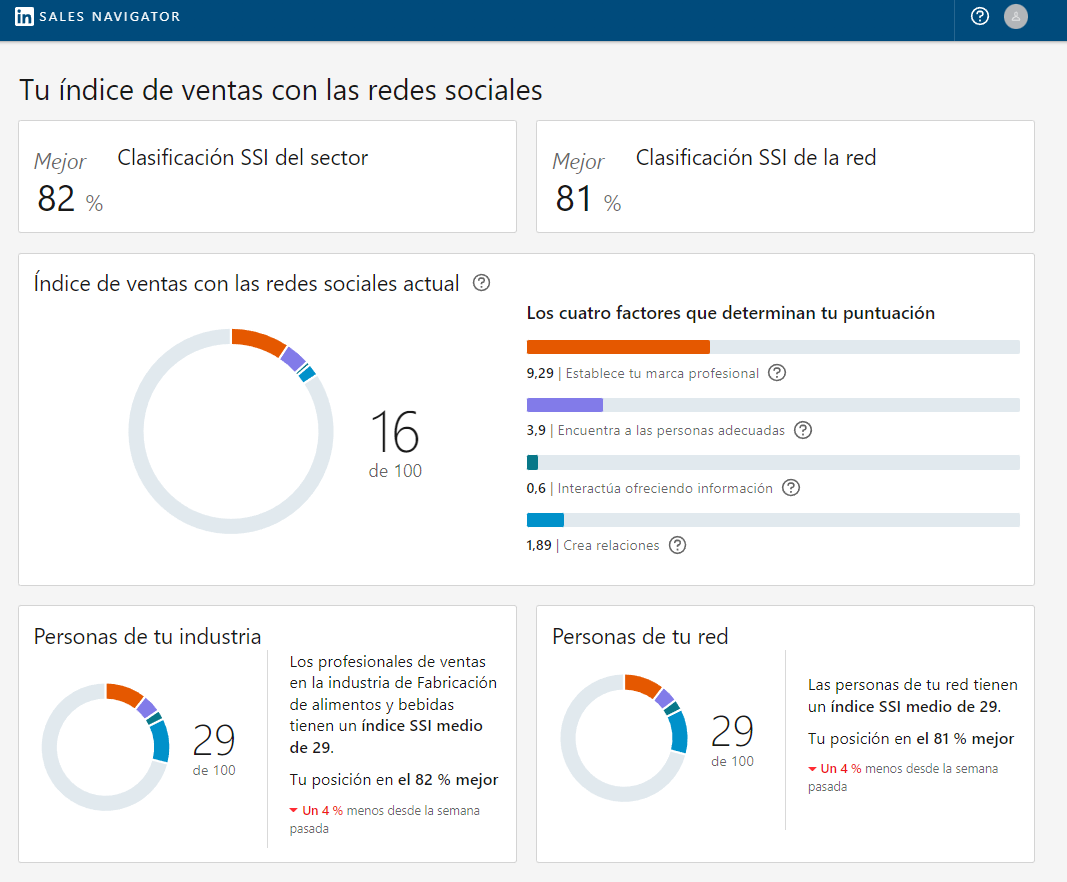Click the 1,89 score value
Screen dimensions: 1067x882
pyautogui.click(x=539, y=546)
